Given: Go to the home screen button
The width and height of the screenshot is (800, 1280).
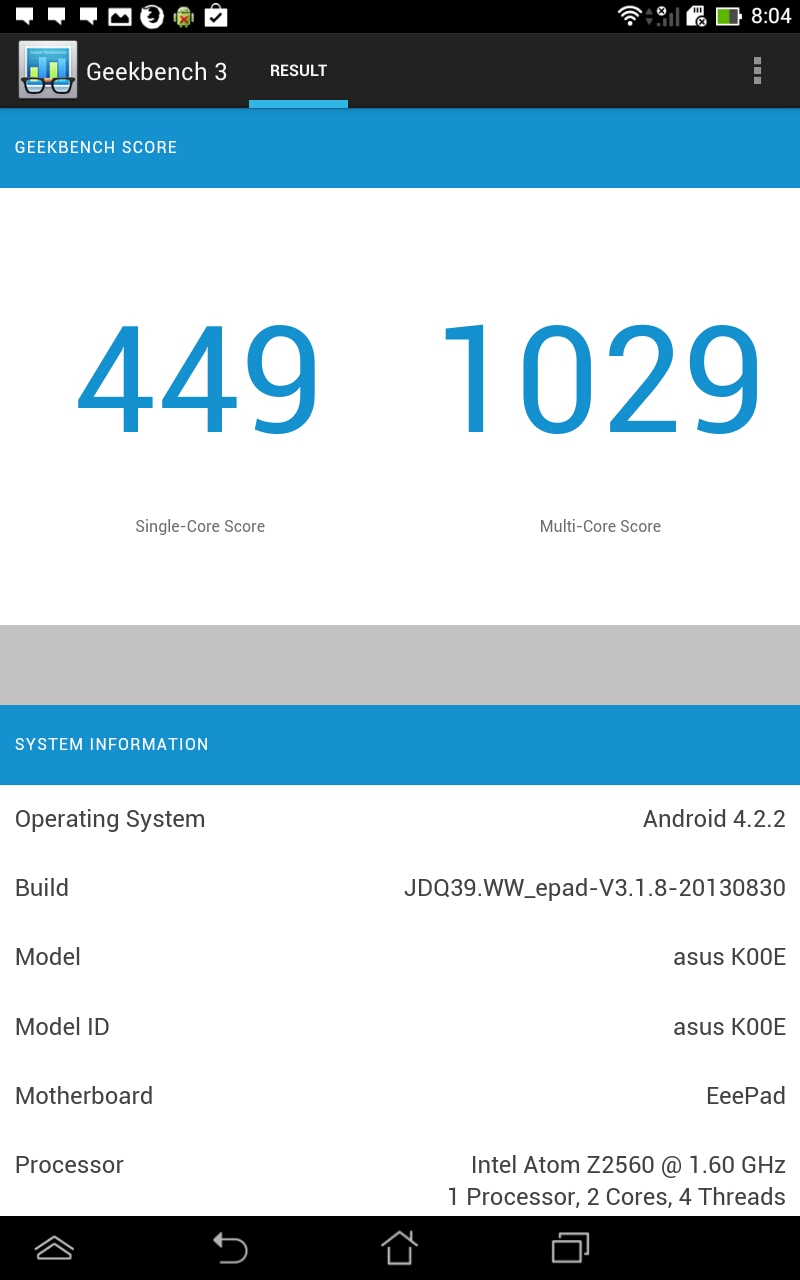Looking at the screenshot, I should tap(399, 1247).
